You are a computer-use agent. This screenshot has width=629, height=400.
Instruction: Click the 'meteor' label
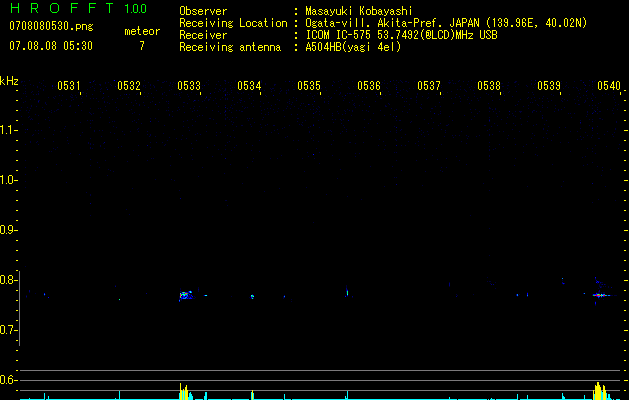[x=142, y=31]
